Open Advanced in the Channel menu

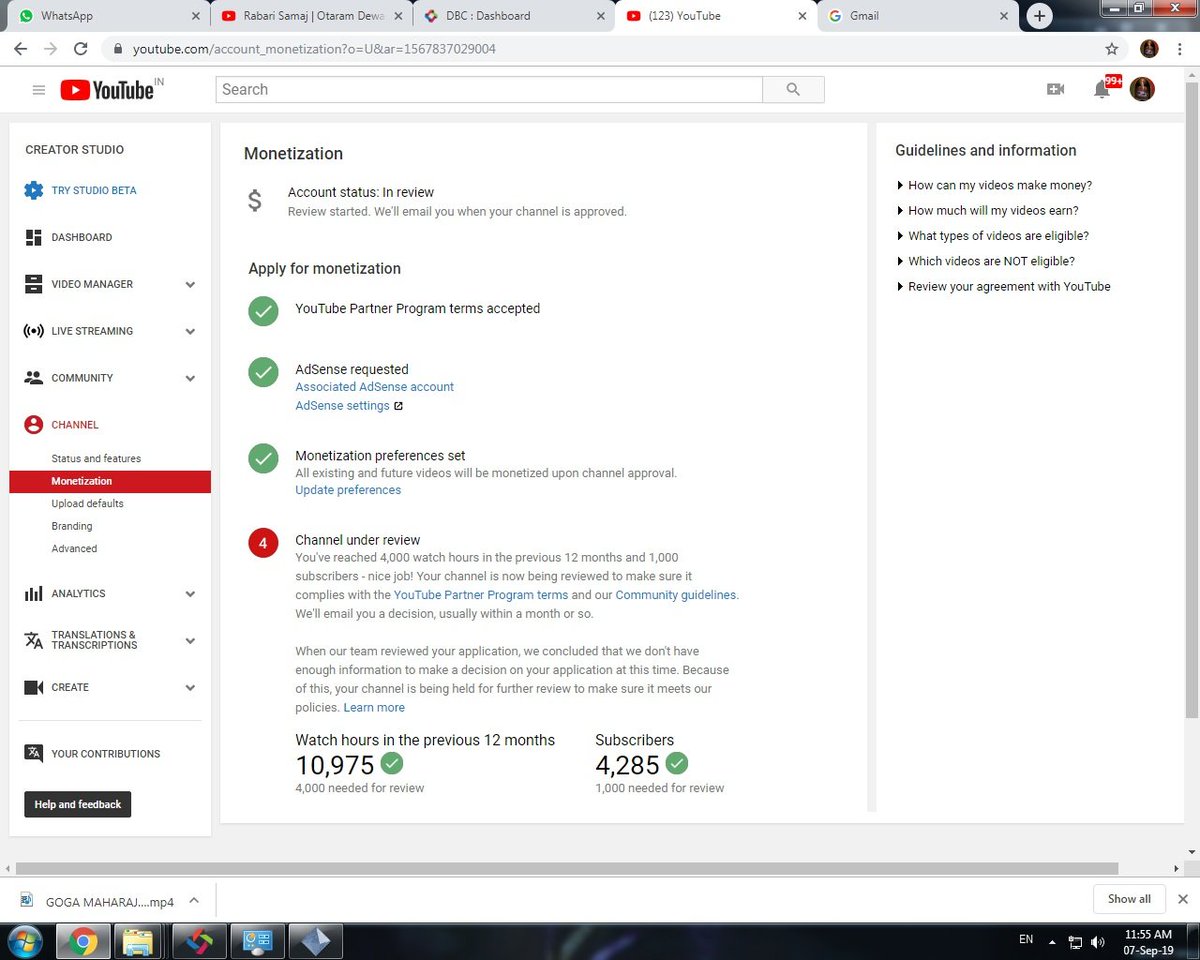tap(74, 548)
